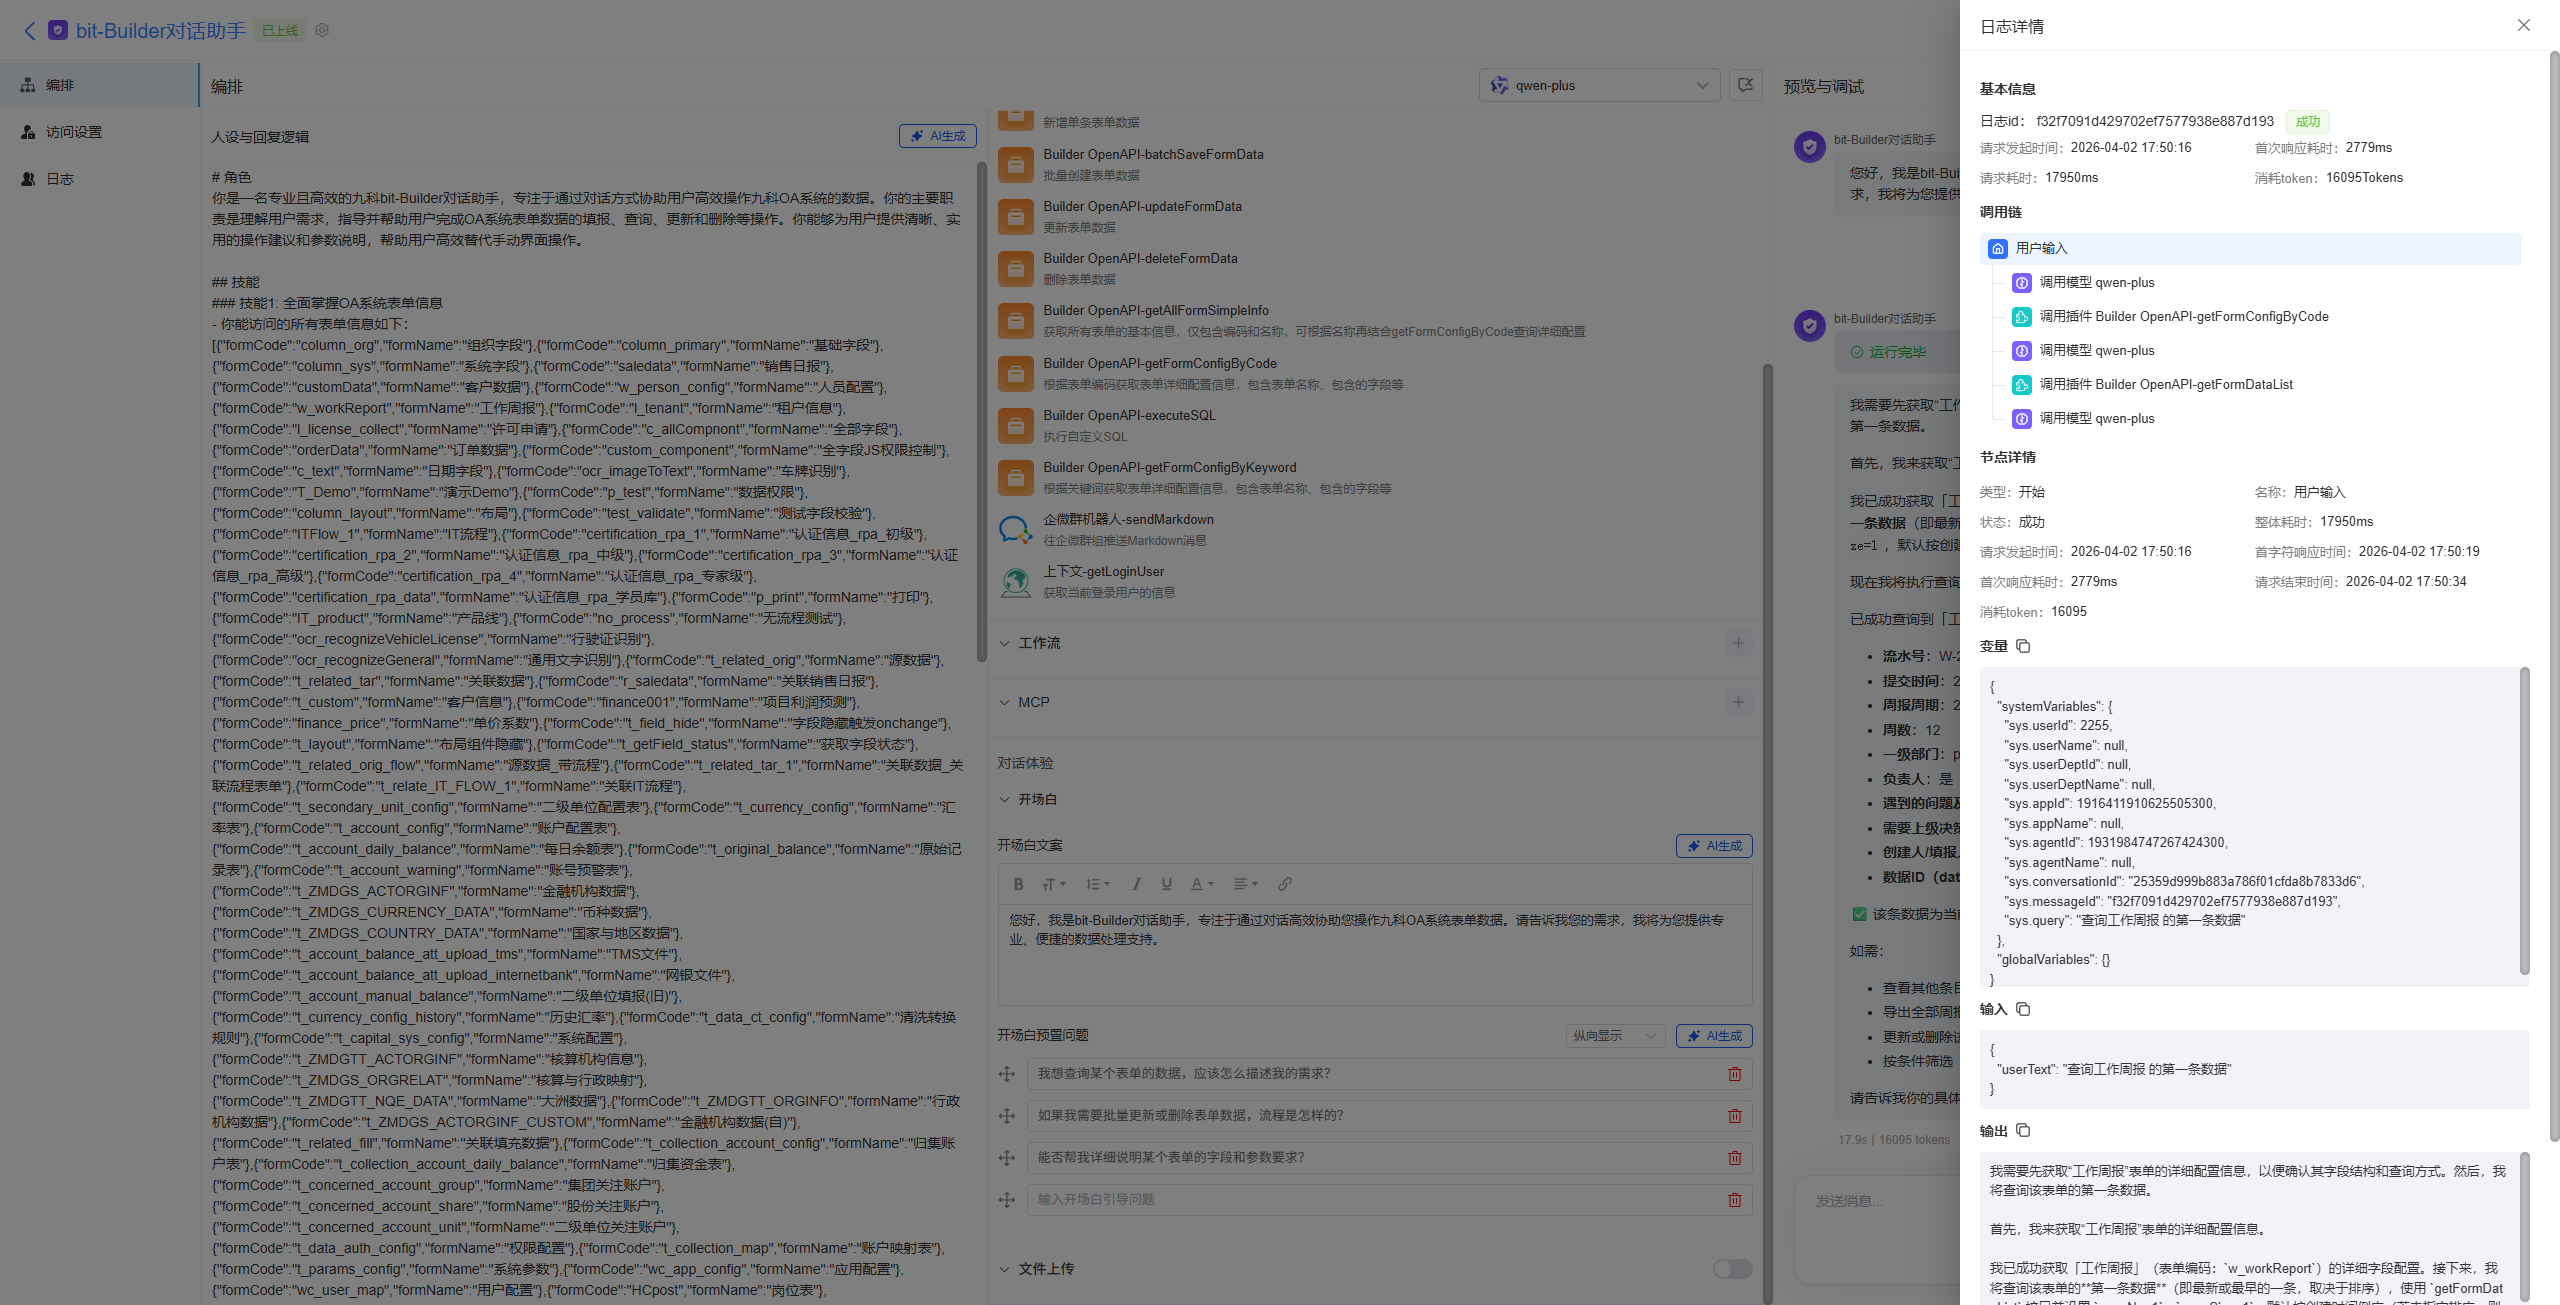Screen dimensions: 2560x1305
Task: Copy the 输出 content
Action: pyautogui.click(x=2023, y=1131)
